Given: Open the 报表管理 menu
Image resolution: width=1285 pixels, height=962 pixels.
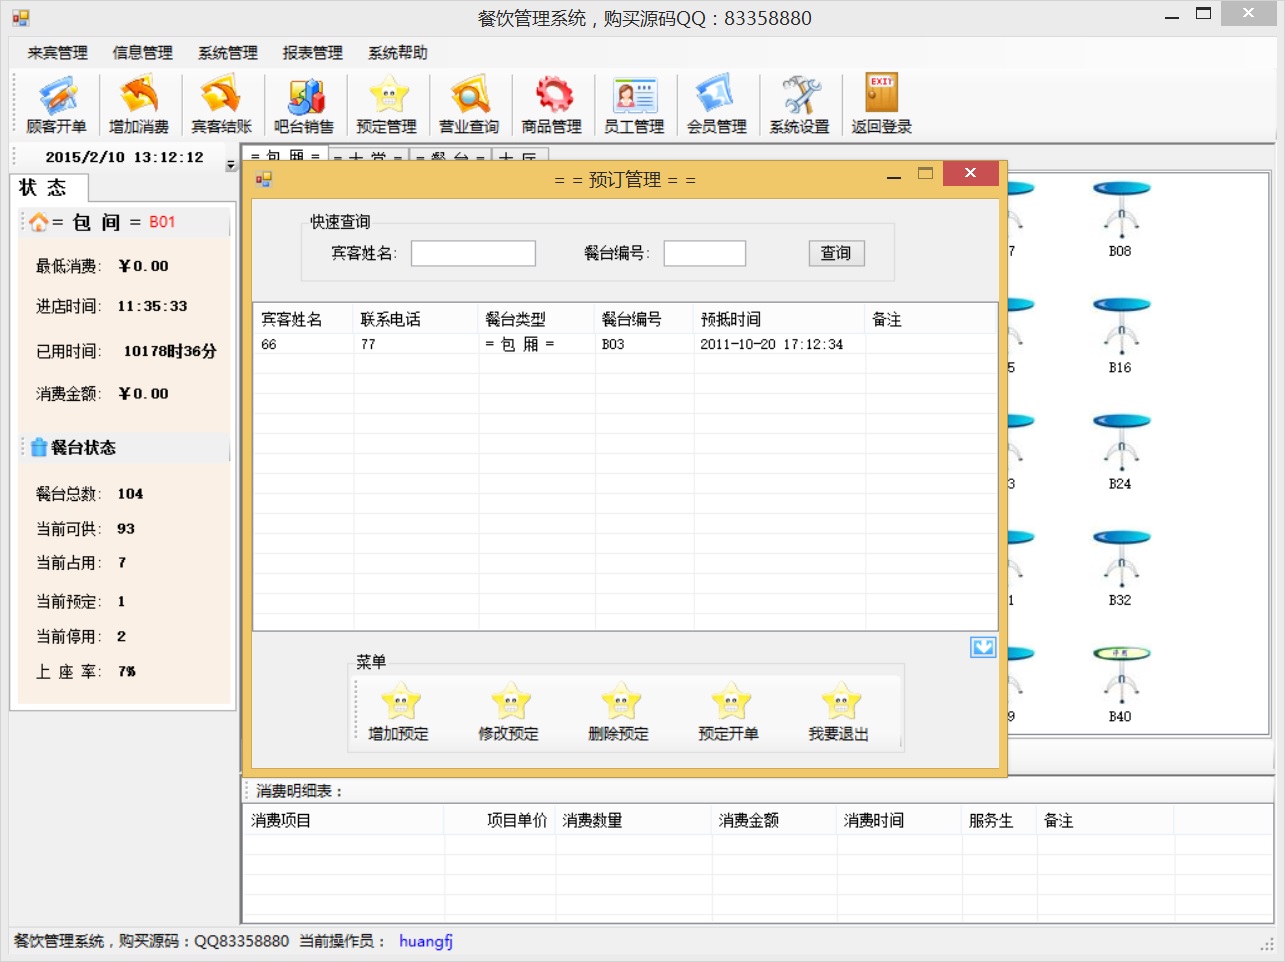Looking at the screenshot, I should coord(312,53).
